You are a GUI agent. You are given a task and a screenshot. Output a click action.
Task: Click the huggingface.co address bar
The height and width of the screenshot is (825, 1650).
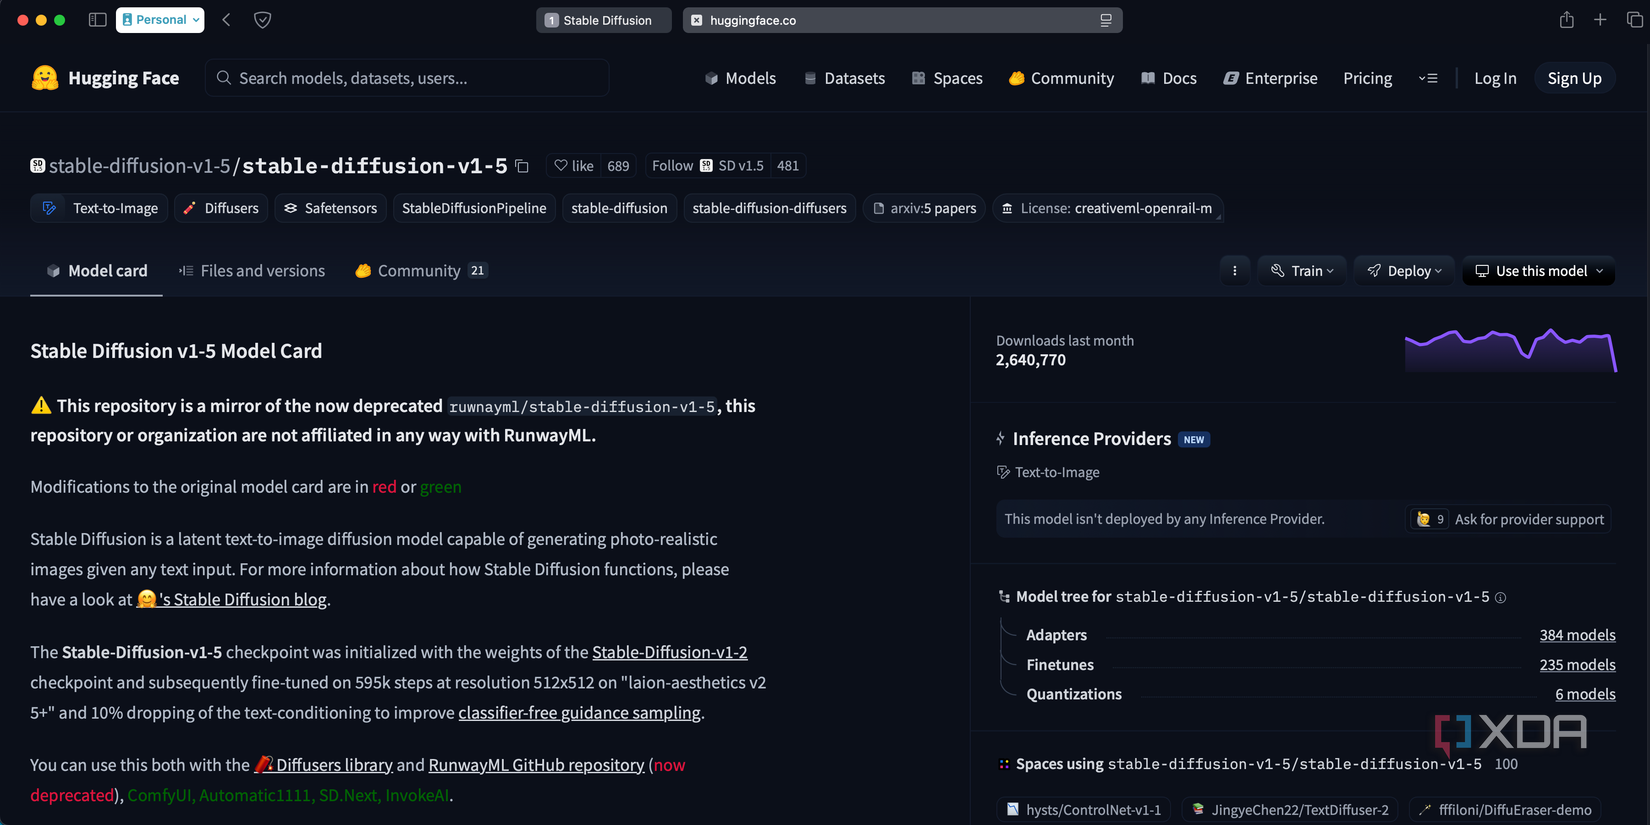902,20
